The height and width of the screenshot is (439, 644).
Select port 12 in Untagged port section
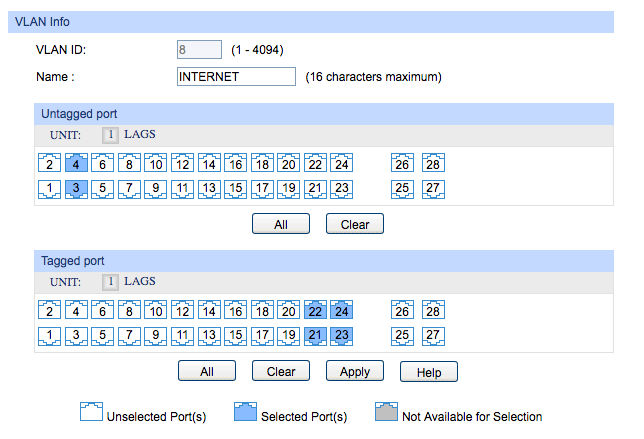(x=182, y=163)
